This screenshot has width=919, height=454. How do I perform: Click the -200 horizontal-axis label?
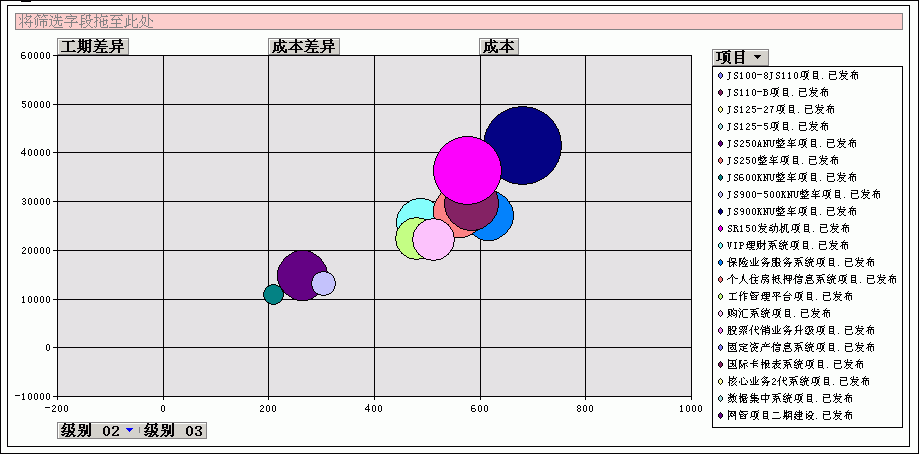click(x=57, y=408)
